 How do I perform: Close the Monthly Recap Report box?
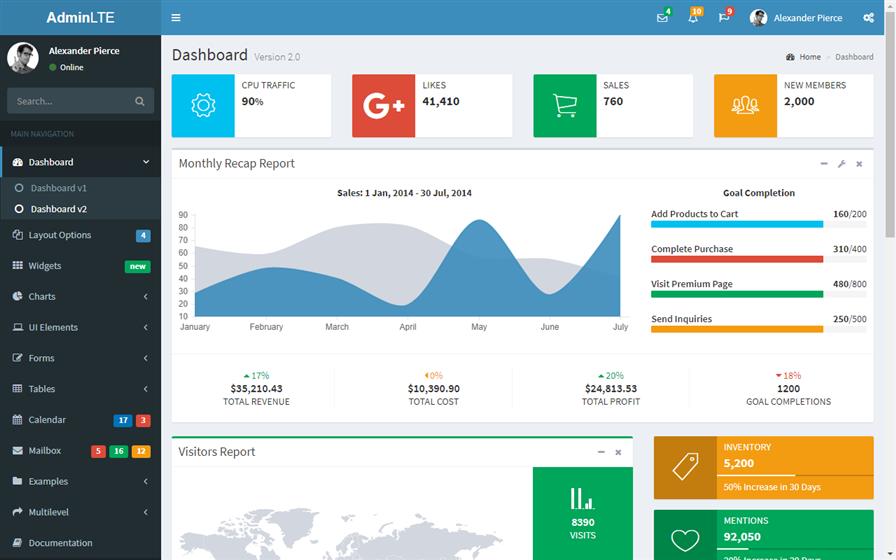pyautogui.click(x=859, y=164)
